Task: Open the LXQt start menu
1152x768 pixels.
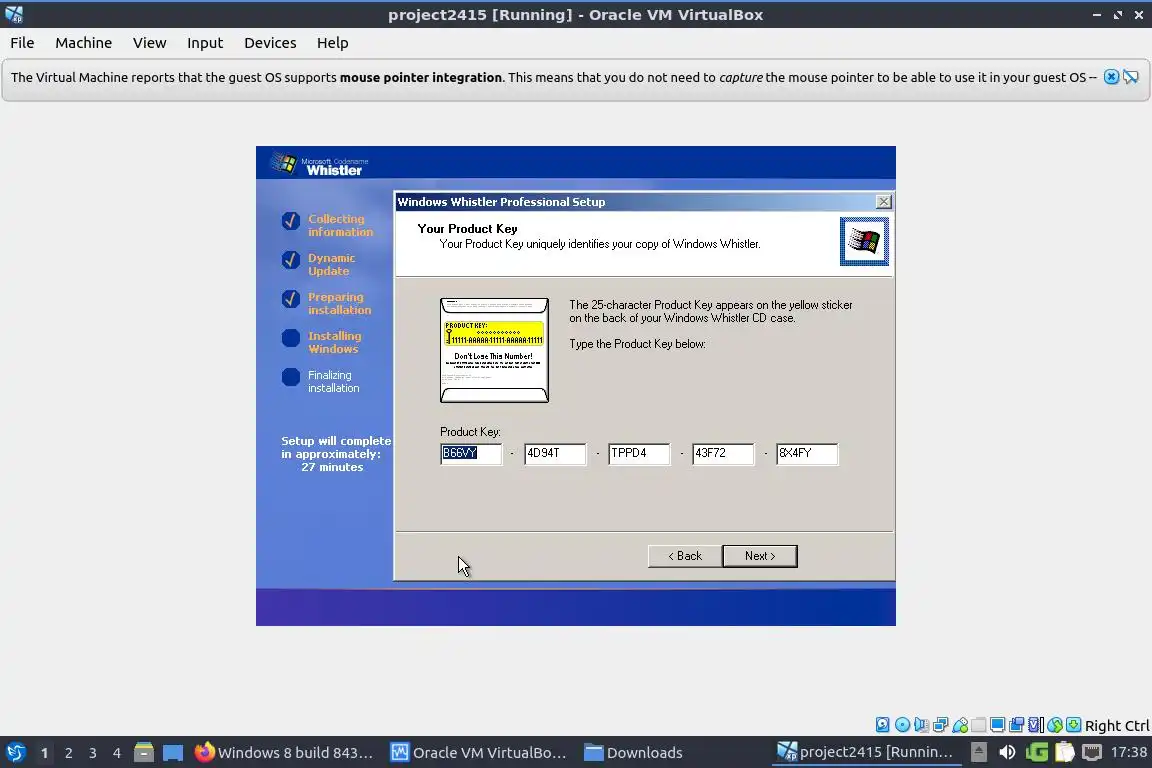Action: 15,753
